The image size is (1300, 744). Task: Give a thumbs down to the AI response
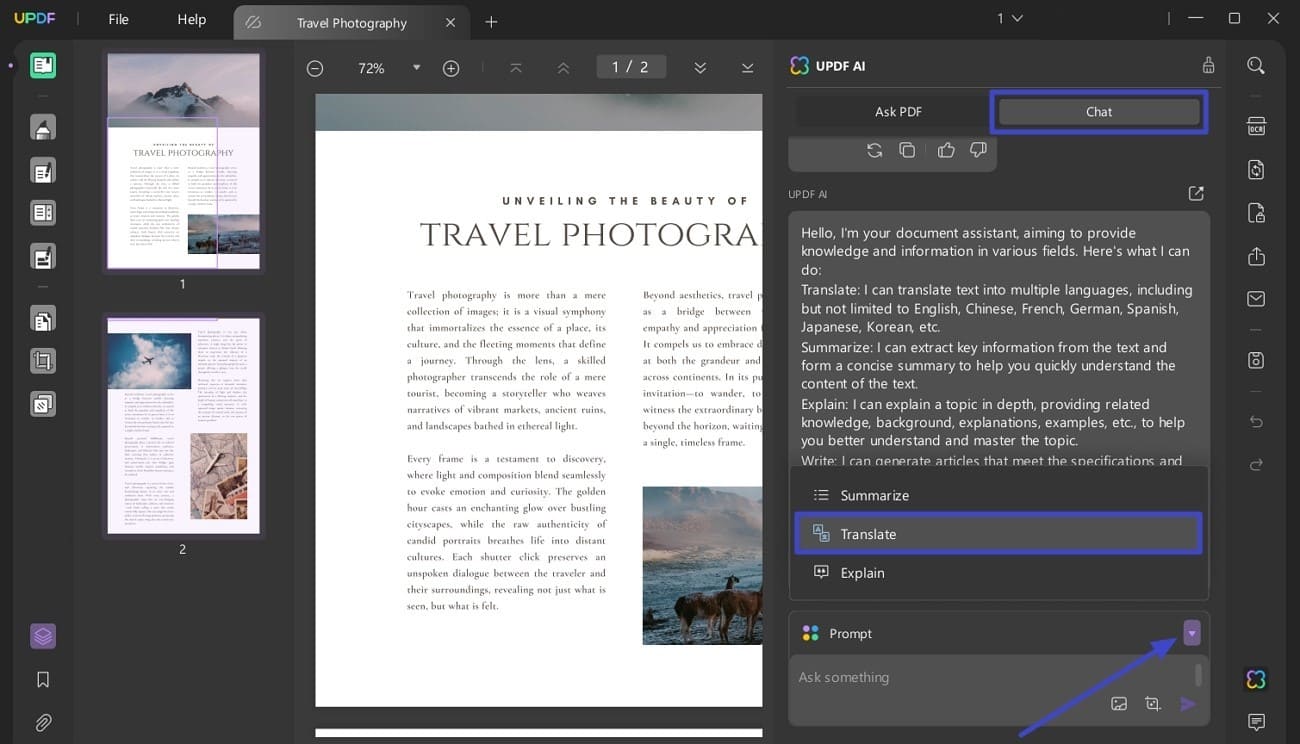[x=978, y=149]
